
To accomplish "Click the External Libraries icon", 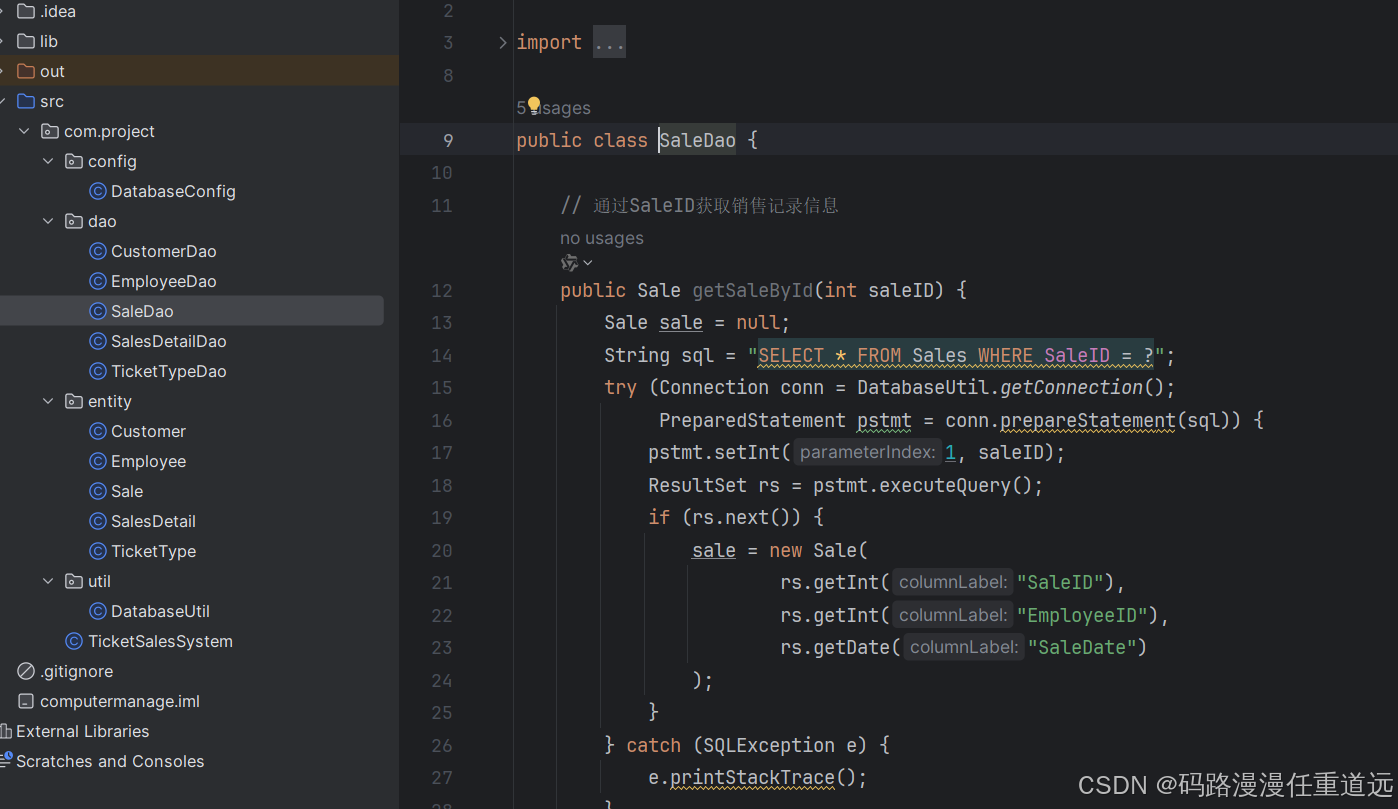I will tap(6, 731).
